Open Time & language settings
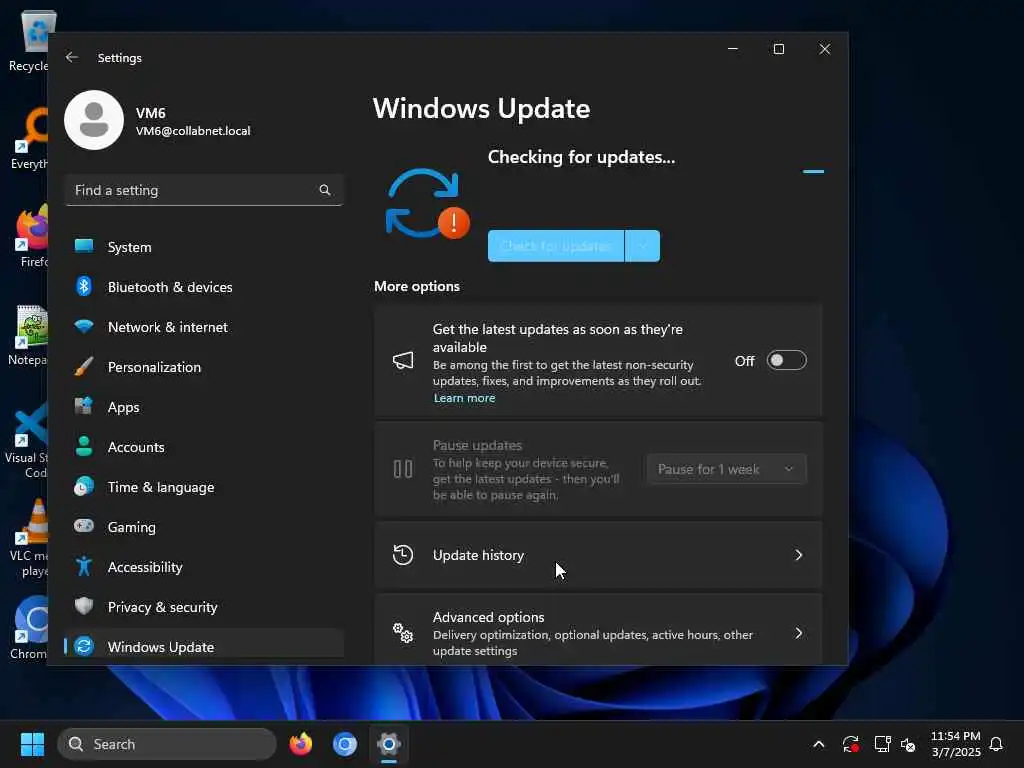The image size is (1024, 768). pyautogui.click(x=204, y=487)
